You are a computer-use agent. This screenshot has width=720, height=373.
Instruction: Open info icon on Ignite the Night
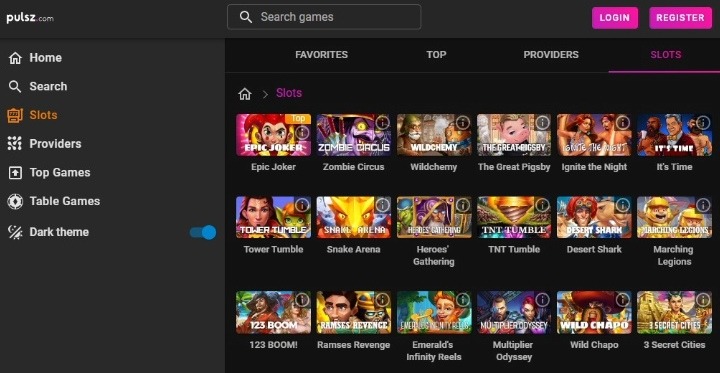coord(623,123)
